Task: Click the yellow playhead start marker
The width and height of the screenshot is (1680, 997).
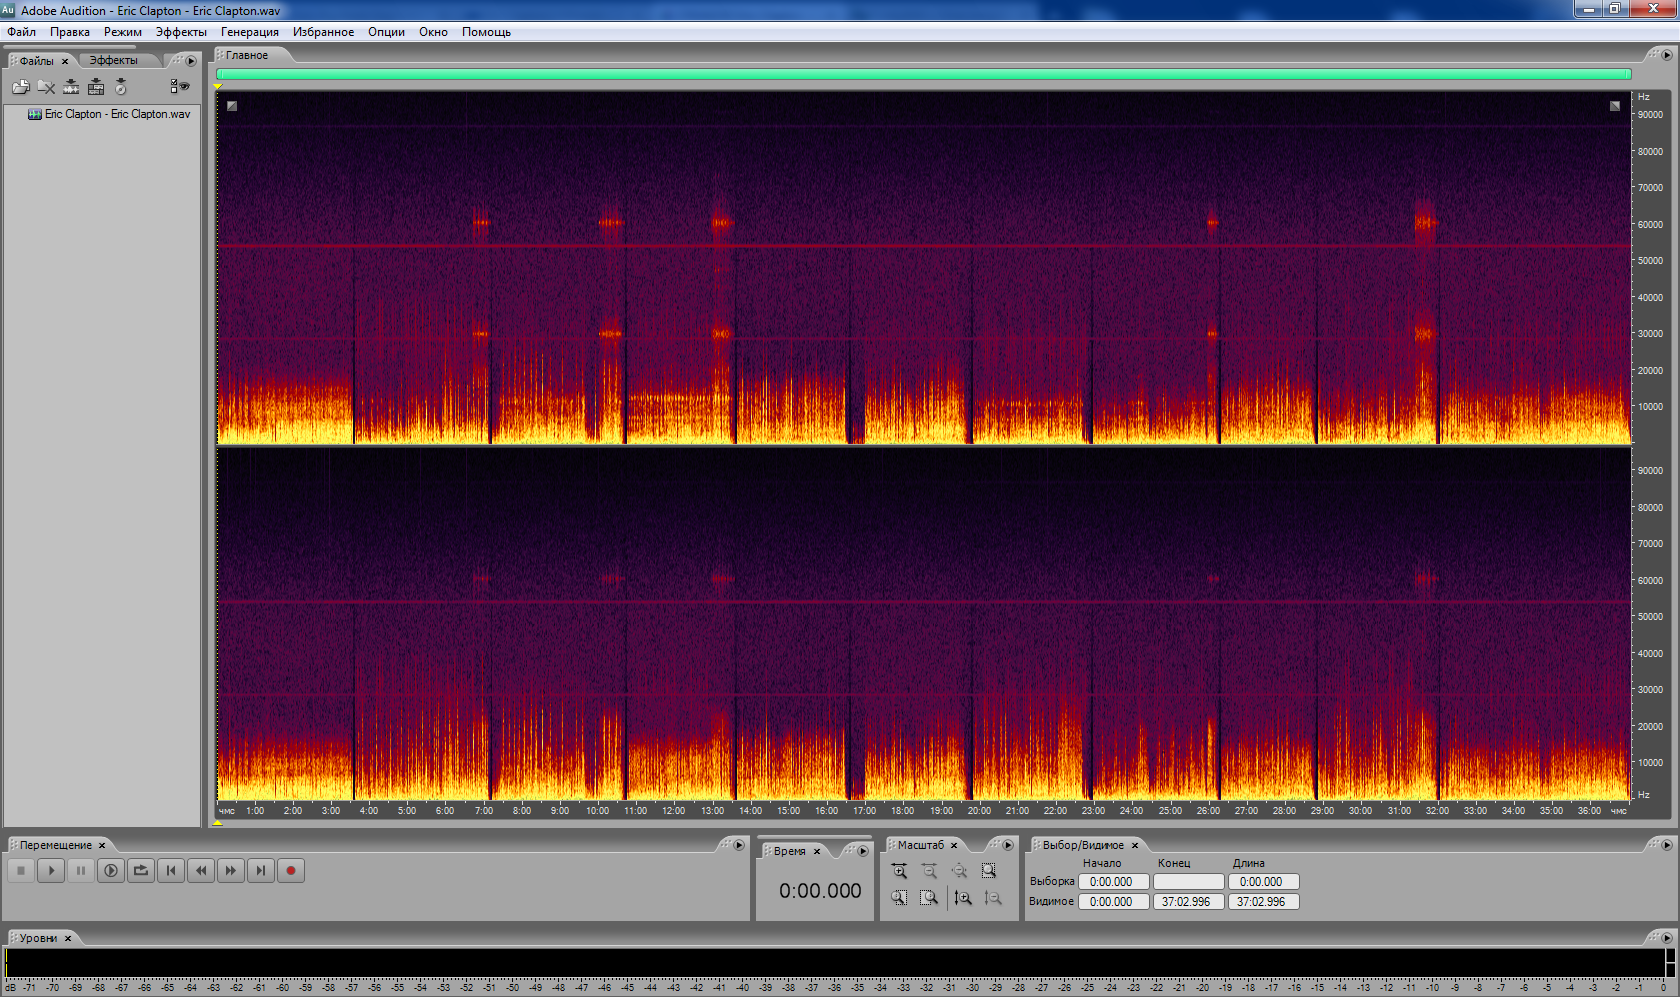Action: pyautogui.click(x=218, y=87)
